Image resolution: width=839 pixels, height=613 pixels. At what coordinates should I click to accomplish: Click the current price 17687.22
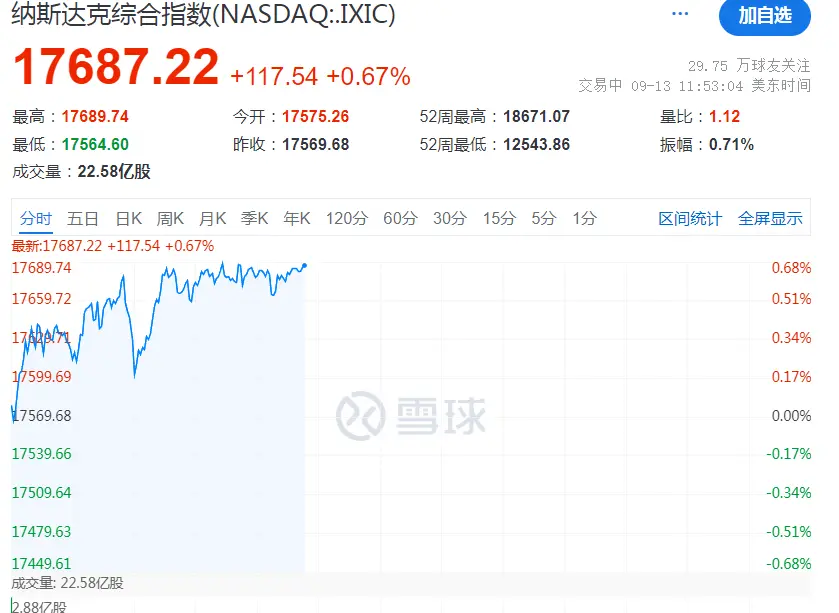116,67
